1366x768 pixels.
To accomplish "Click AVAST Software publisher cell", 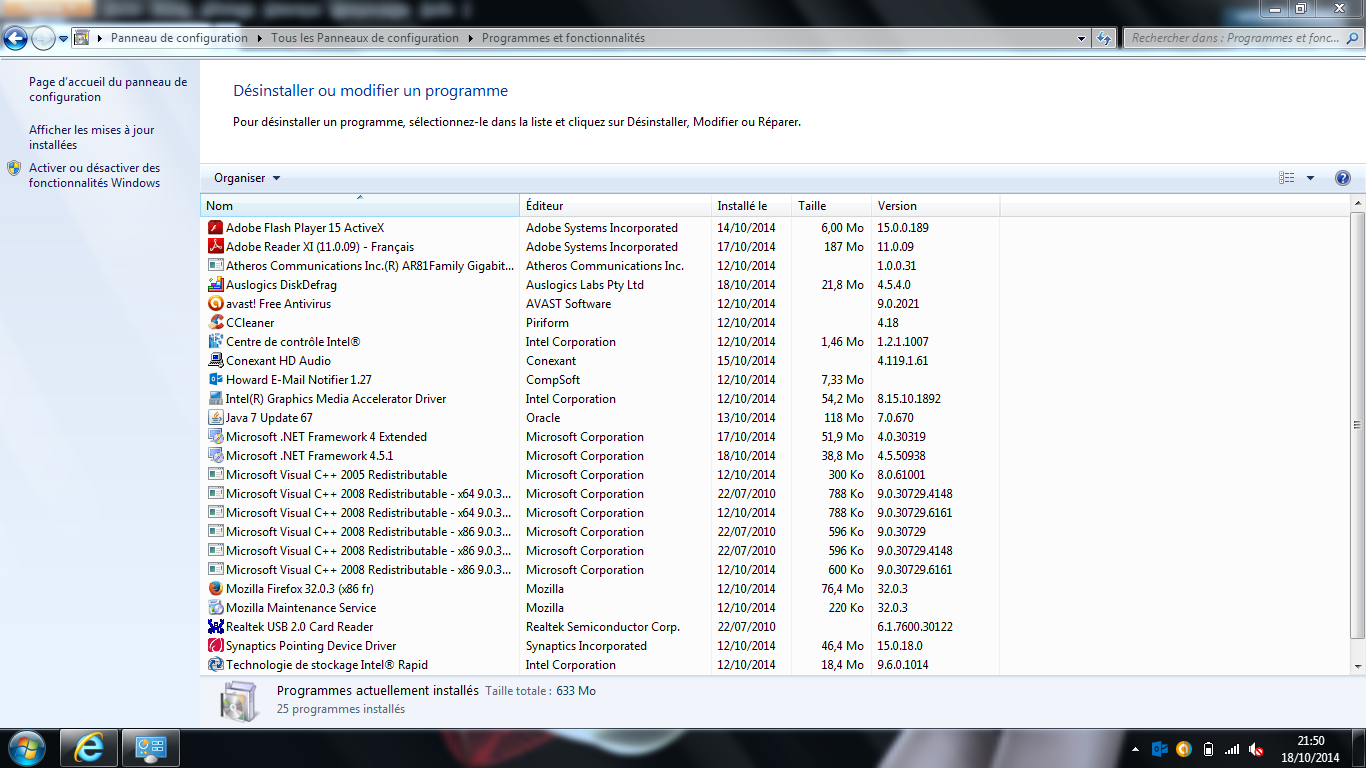I will pos(568,304).
